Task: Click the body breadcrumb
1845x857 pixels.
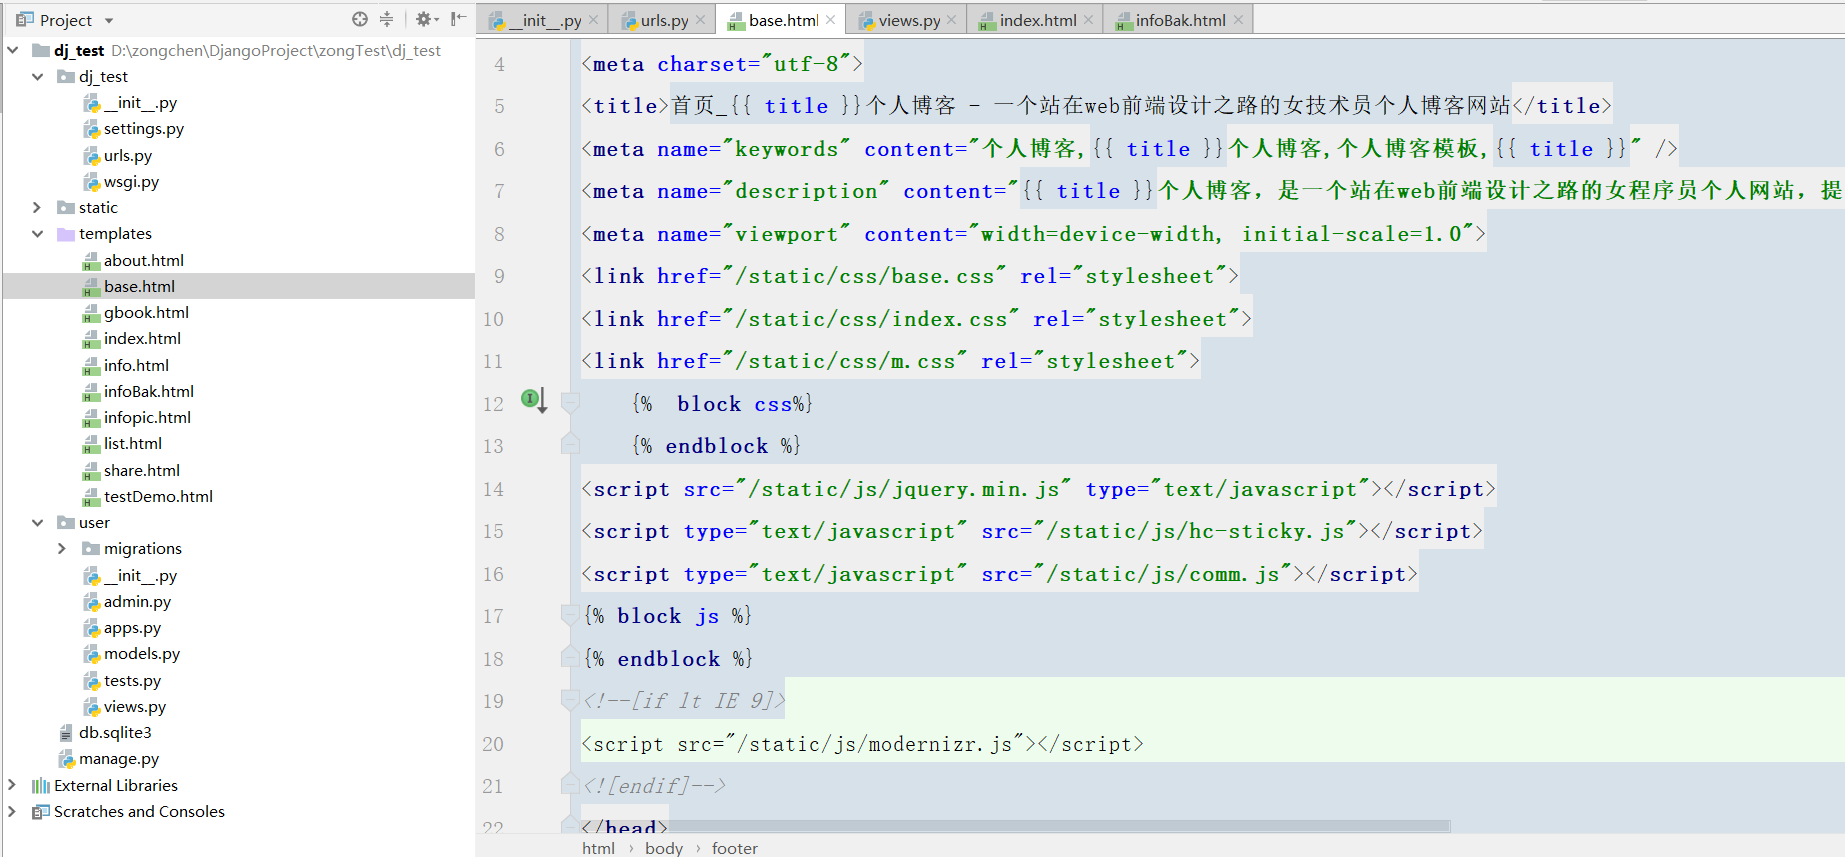Action: point(664,848)
